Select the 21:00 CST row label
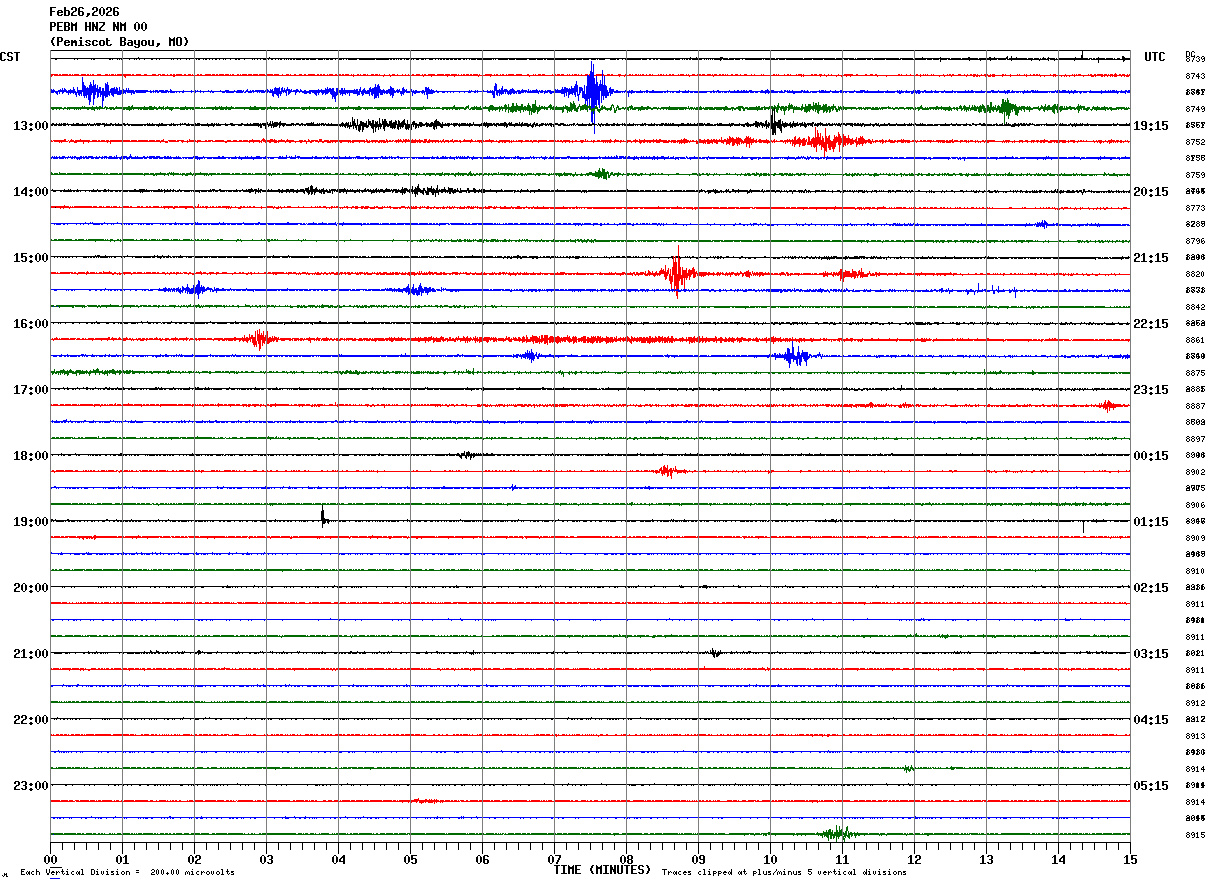This screenshot has width=1210, height=886. [30, 654]
